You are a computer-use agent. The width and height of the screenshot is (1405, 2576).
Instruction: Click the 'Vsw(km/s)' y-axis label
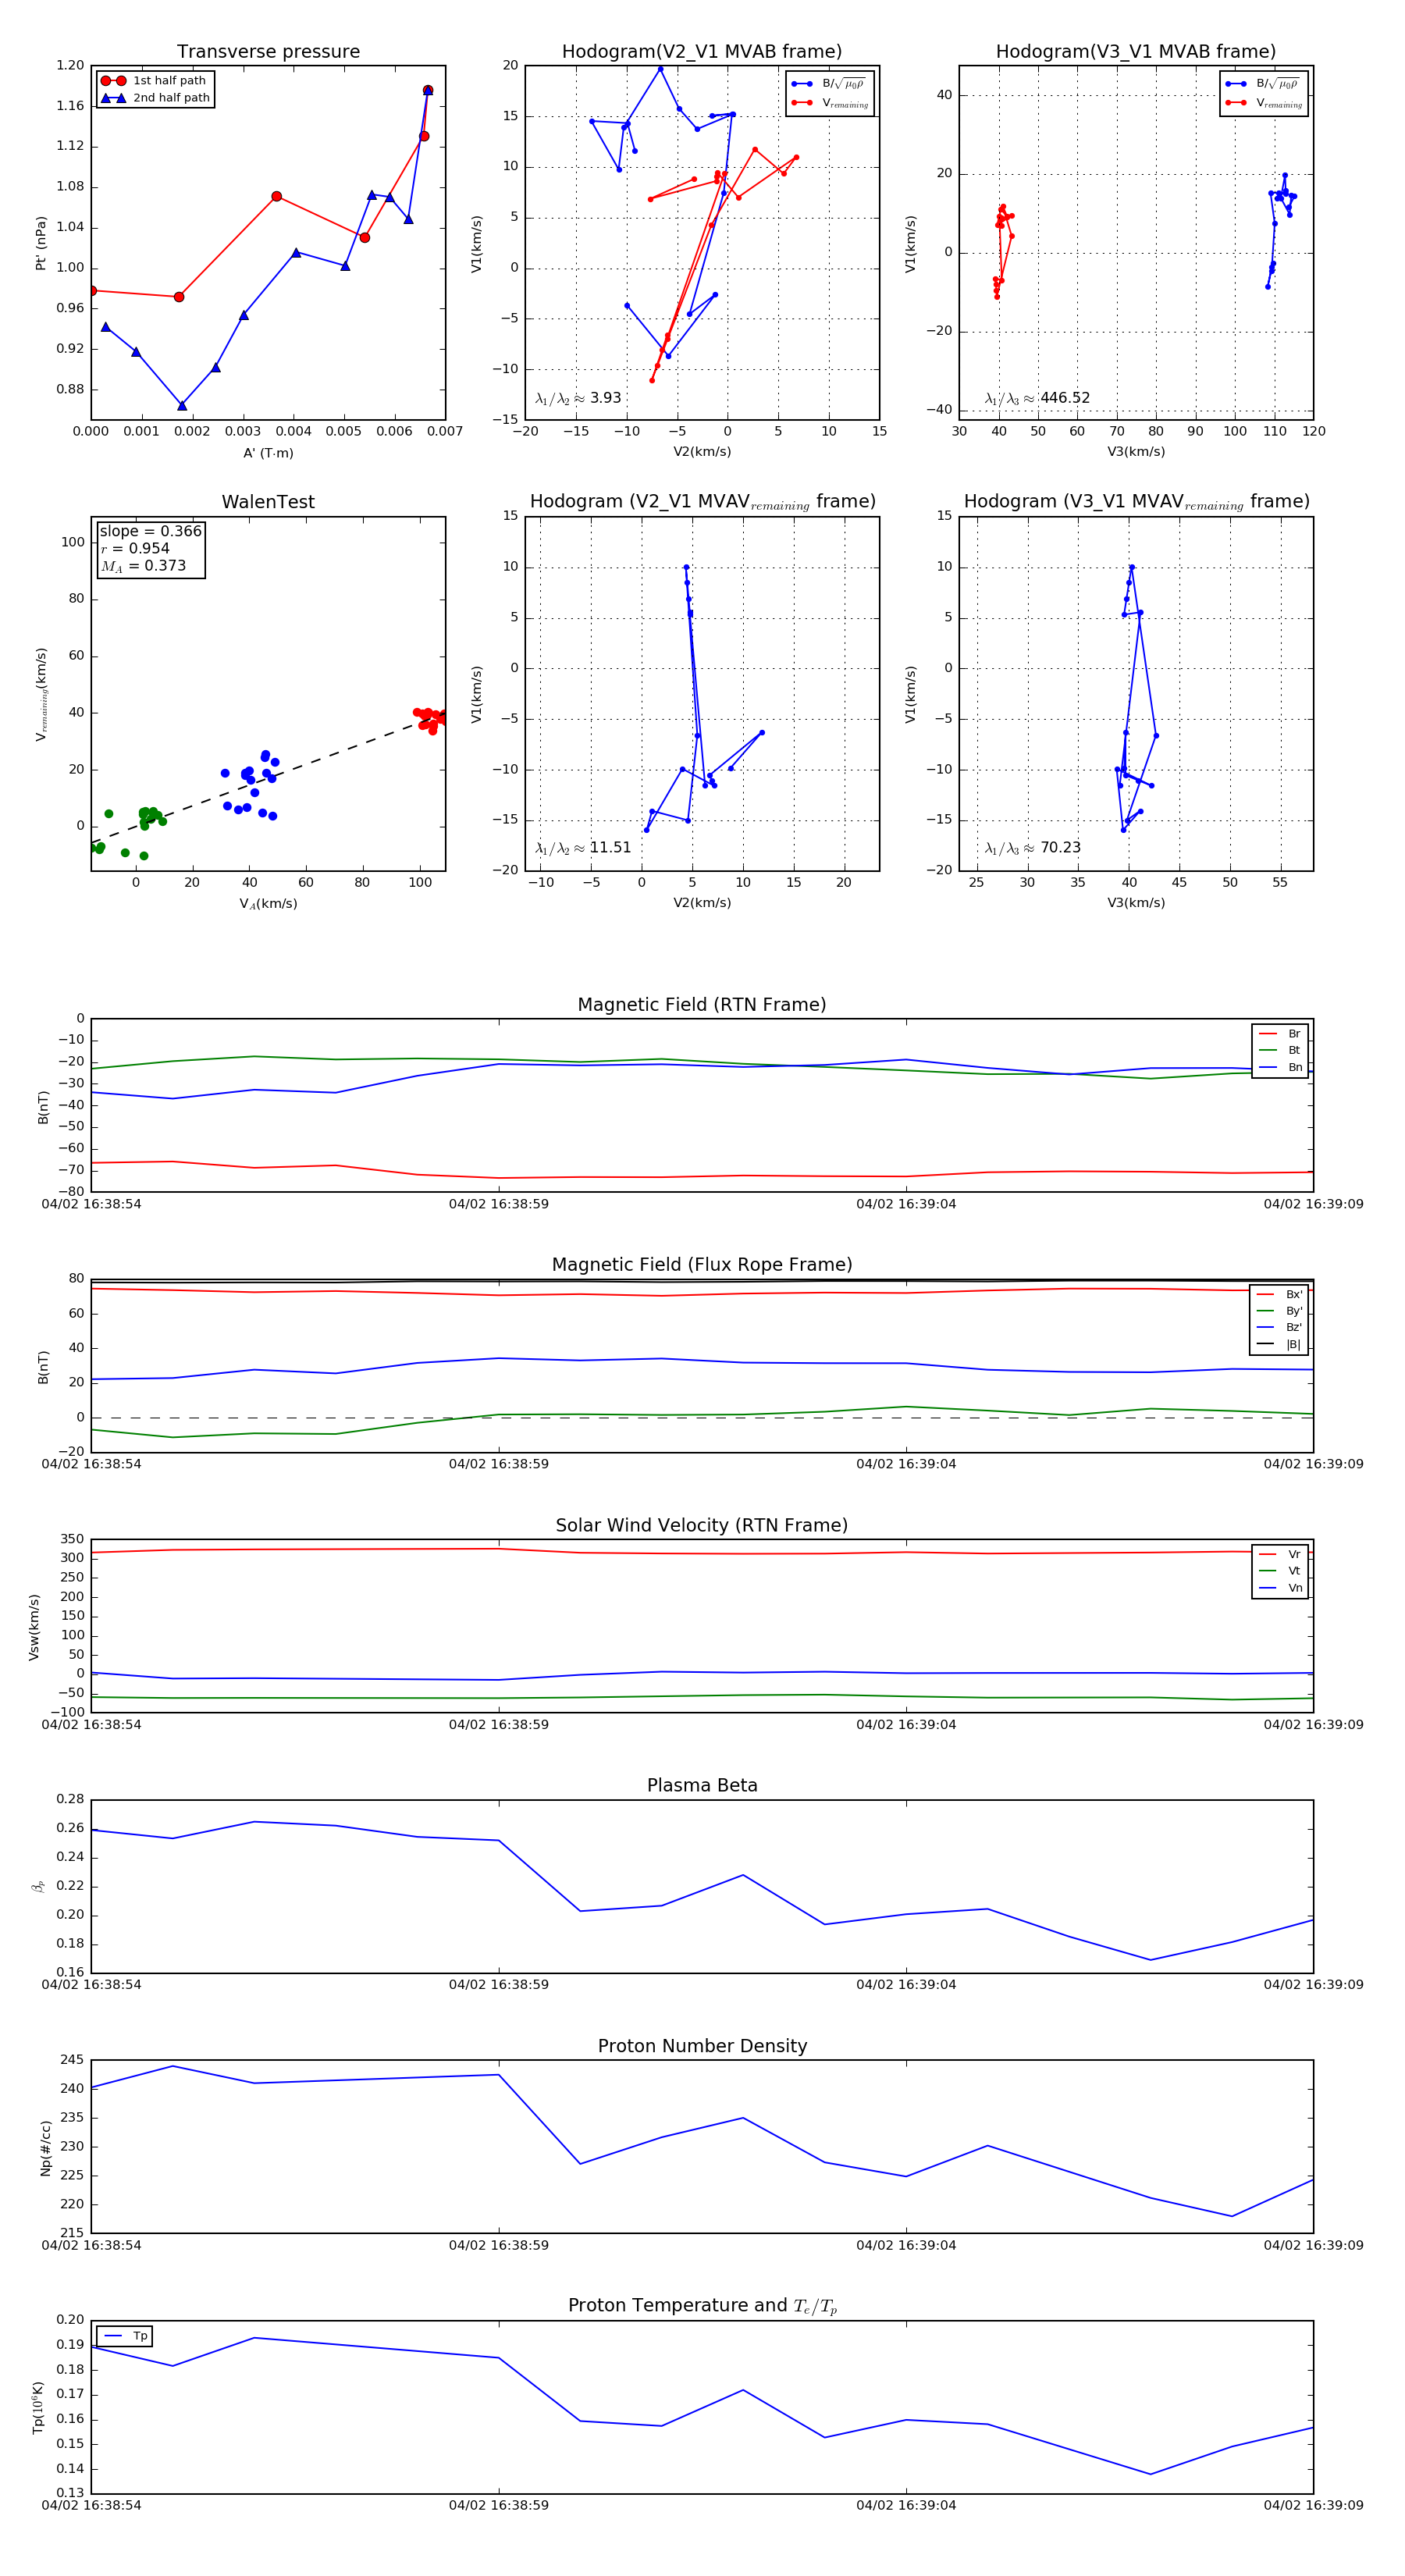pos(34,1627)
